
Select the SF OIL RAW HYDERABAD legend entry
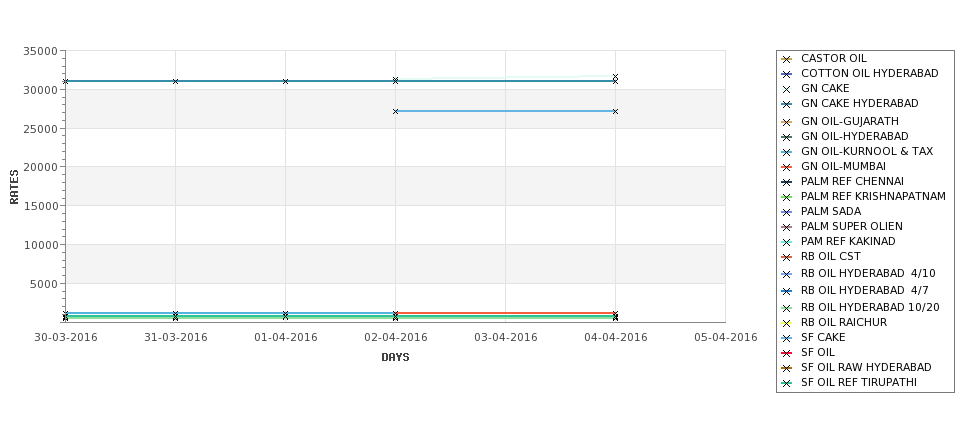pos(856,367)
